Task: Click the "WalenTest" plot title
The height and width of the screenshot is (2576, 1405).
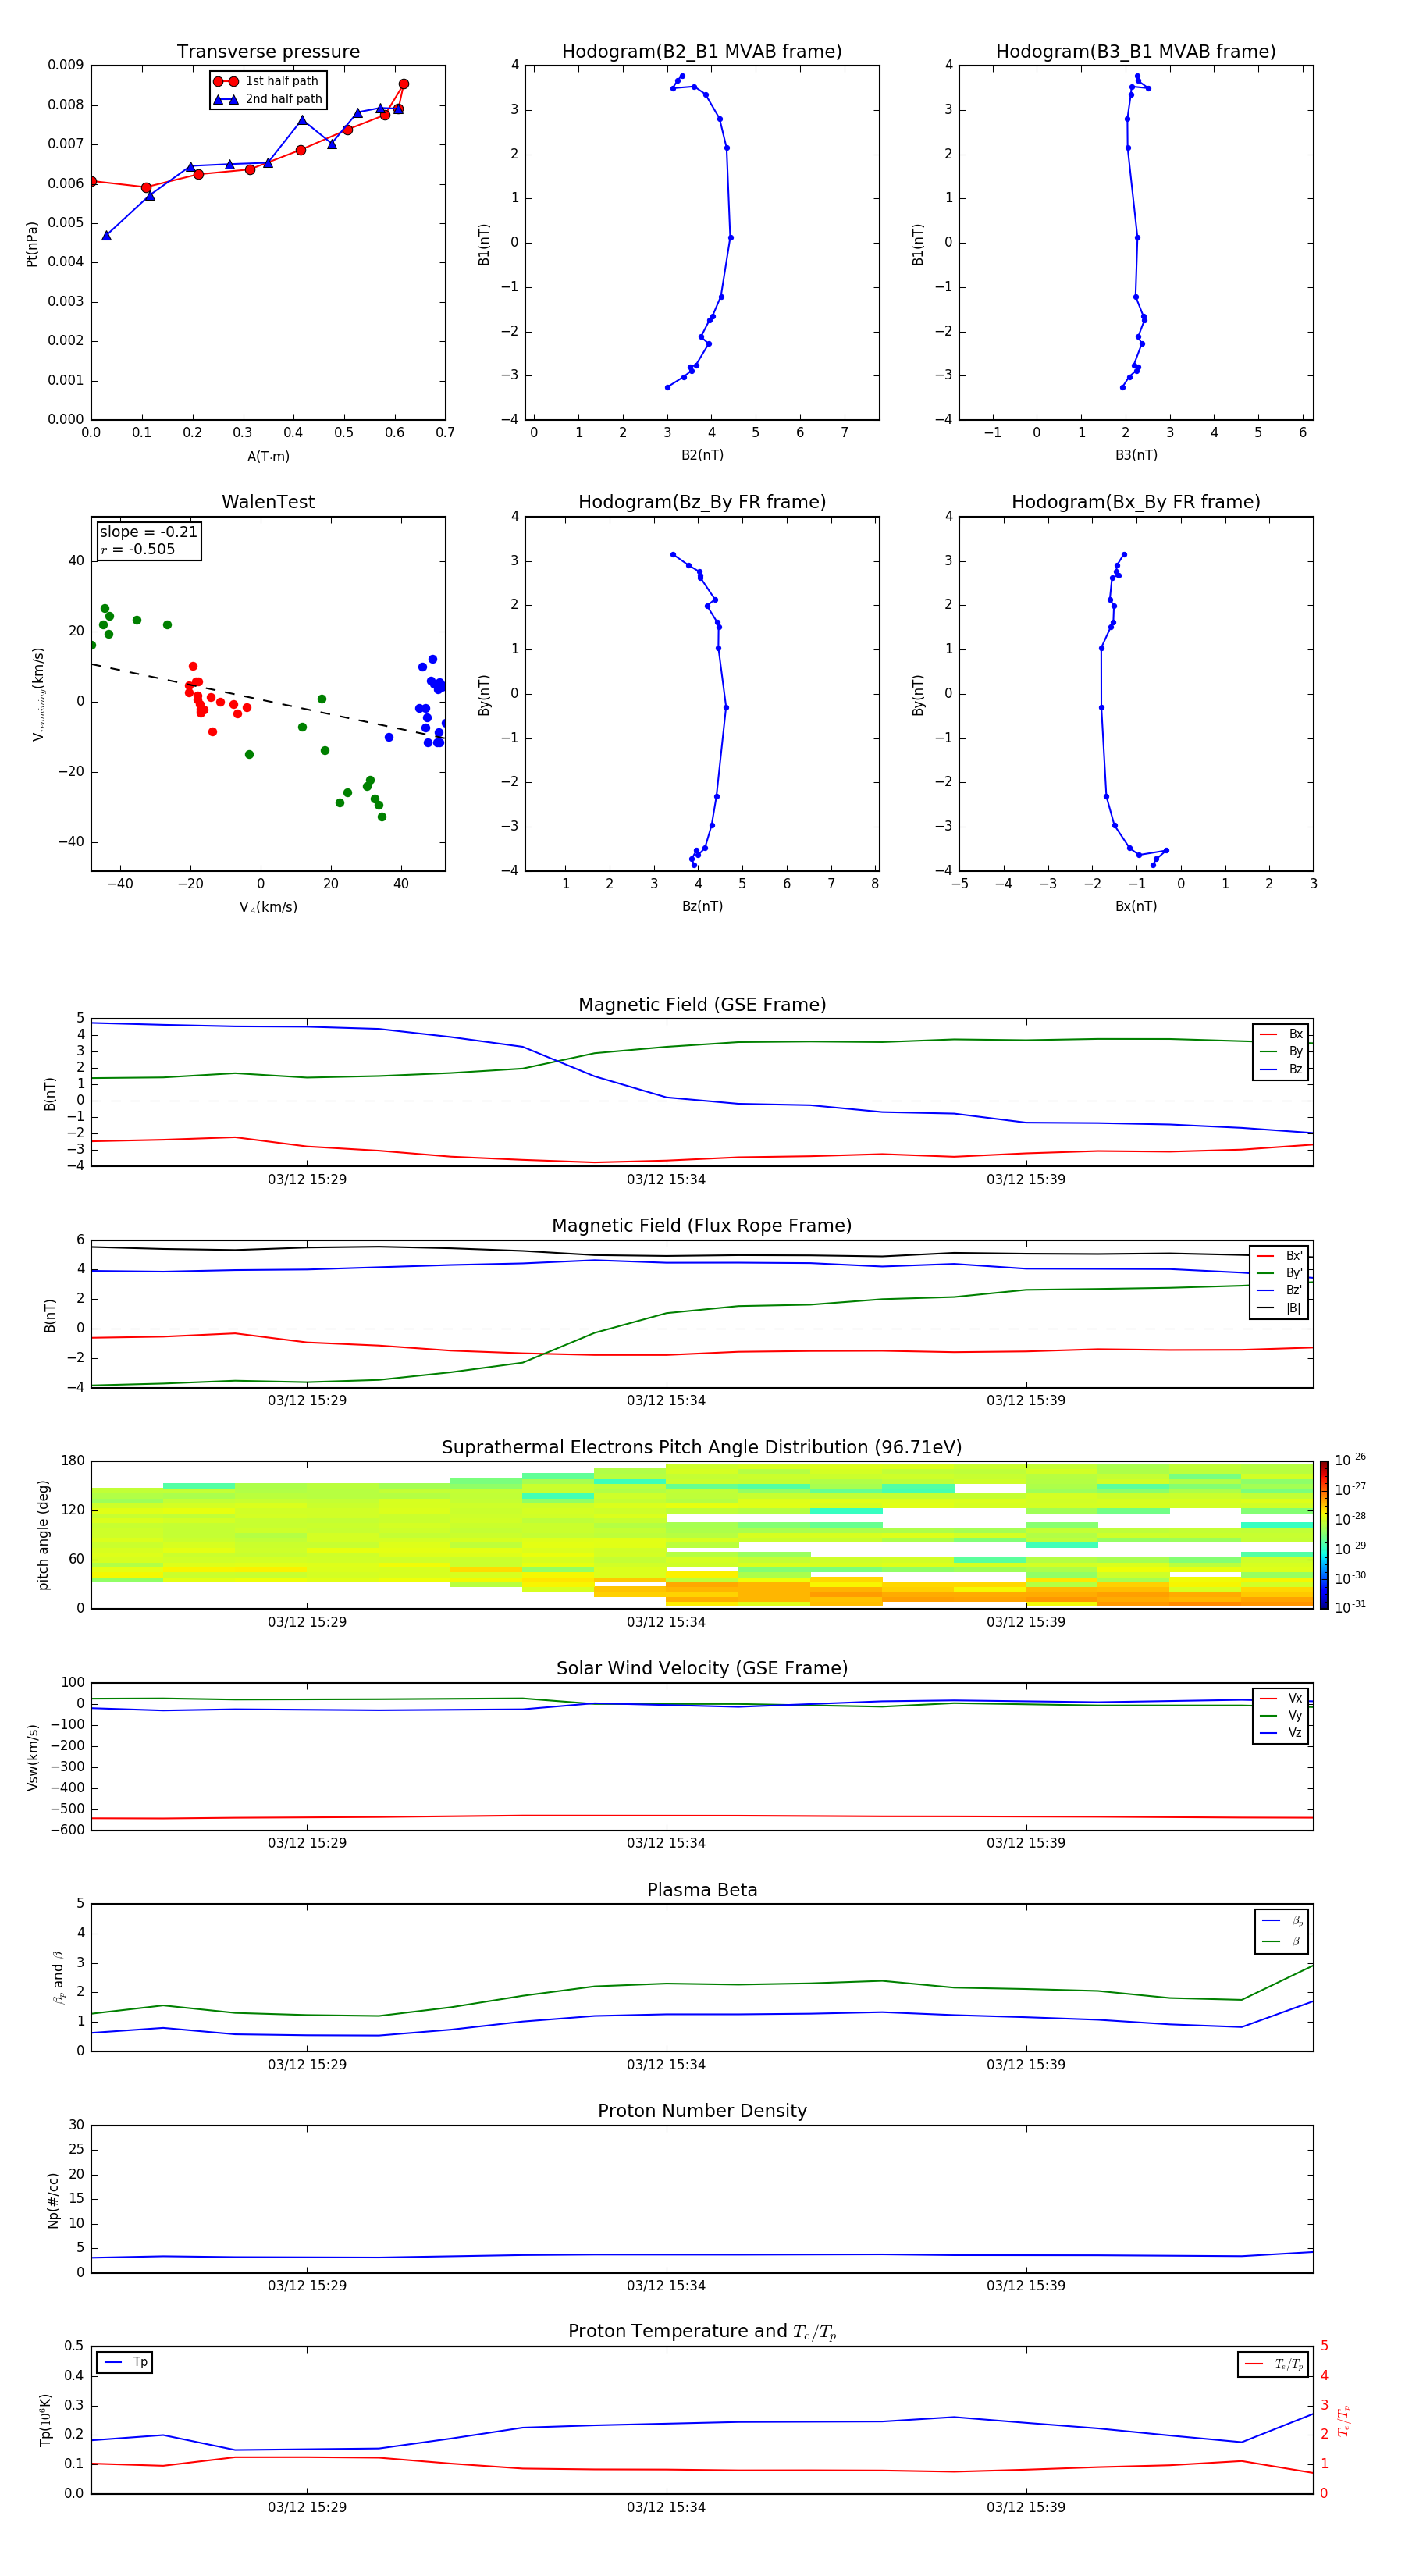Action: 268,502
